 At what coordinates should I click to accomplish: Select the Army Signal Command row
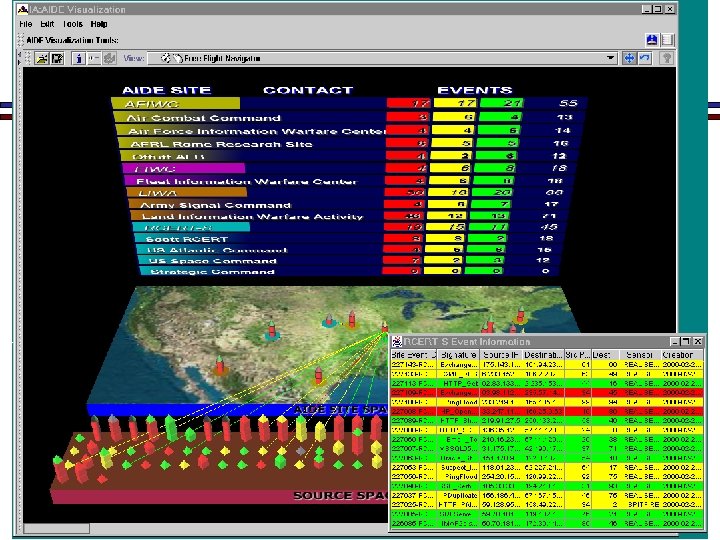[349, 204]
